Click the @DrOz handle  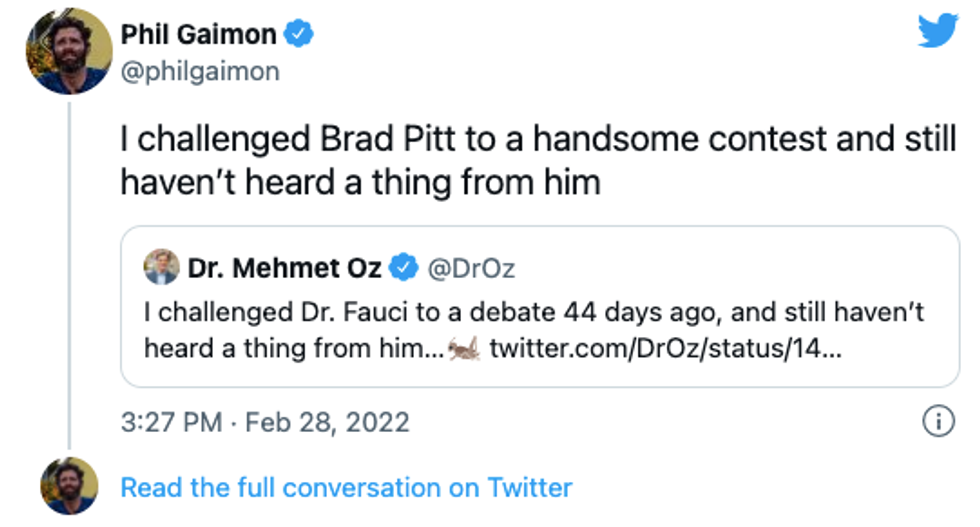pos(471,267)
